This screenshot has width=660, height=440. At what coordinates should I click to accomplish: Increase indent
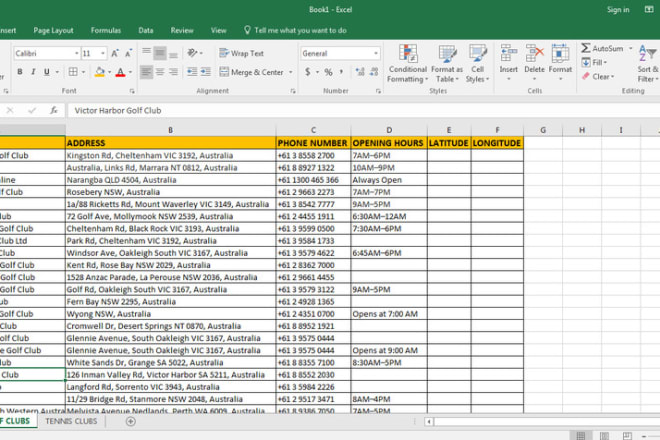pos(206,72)
